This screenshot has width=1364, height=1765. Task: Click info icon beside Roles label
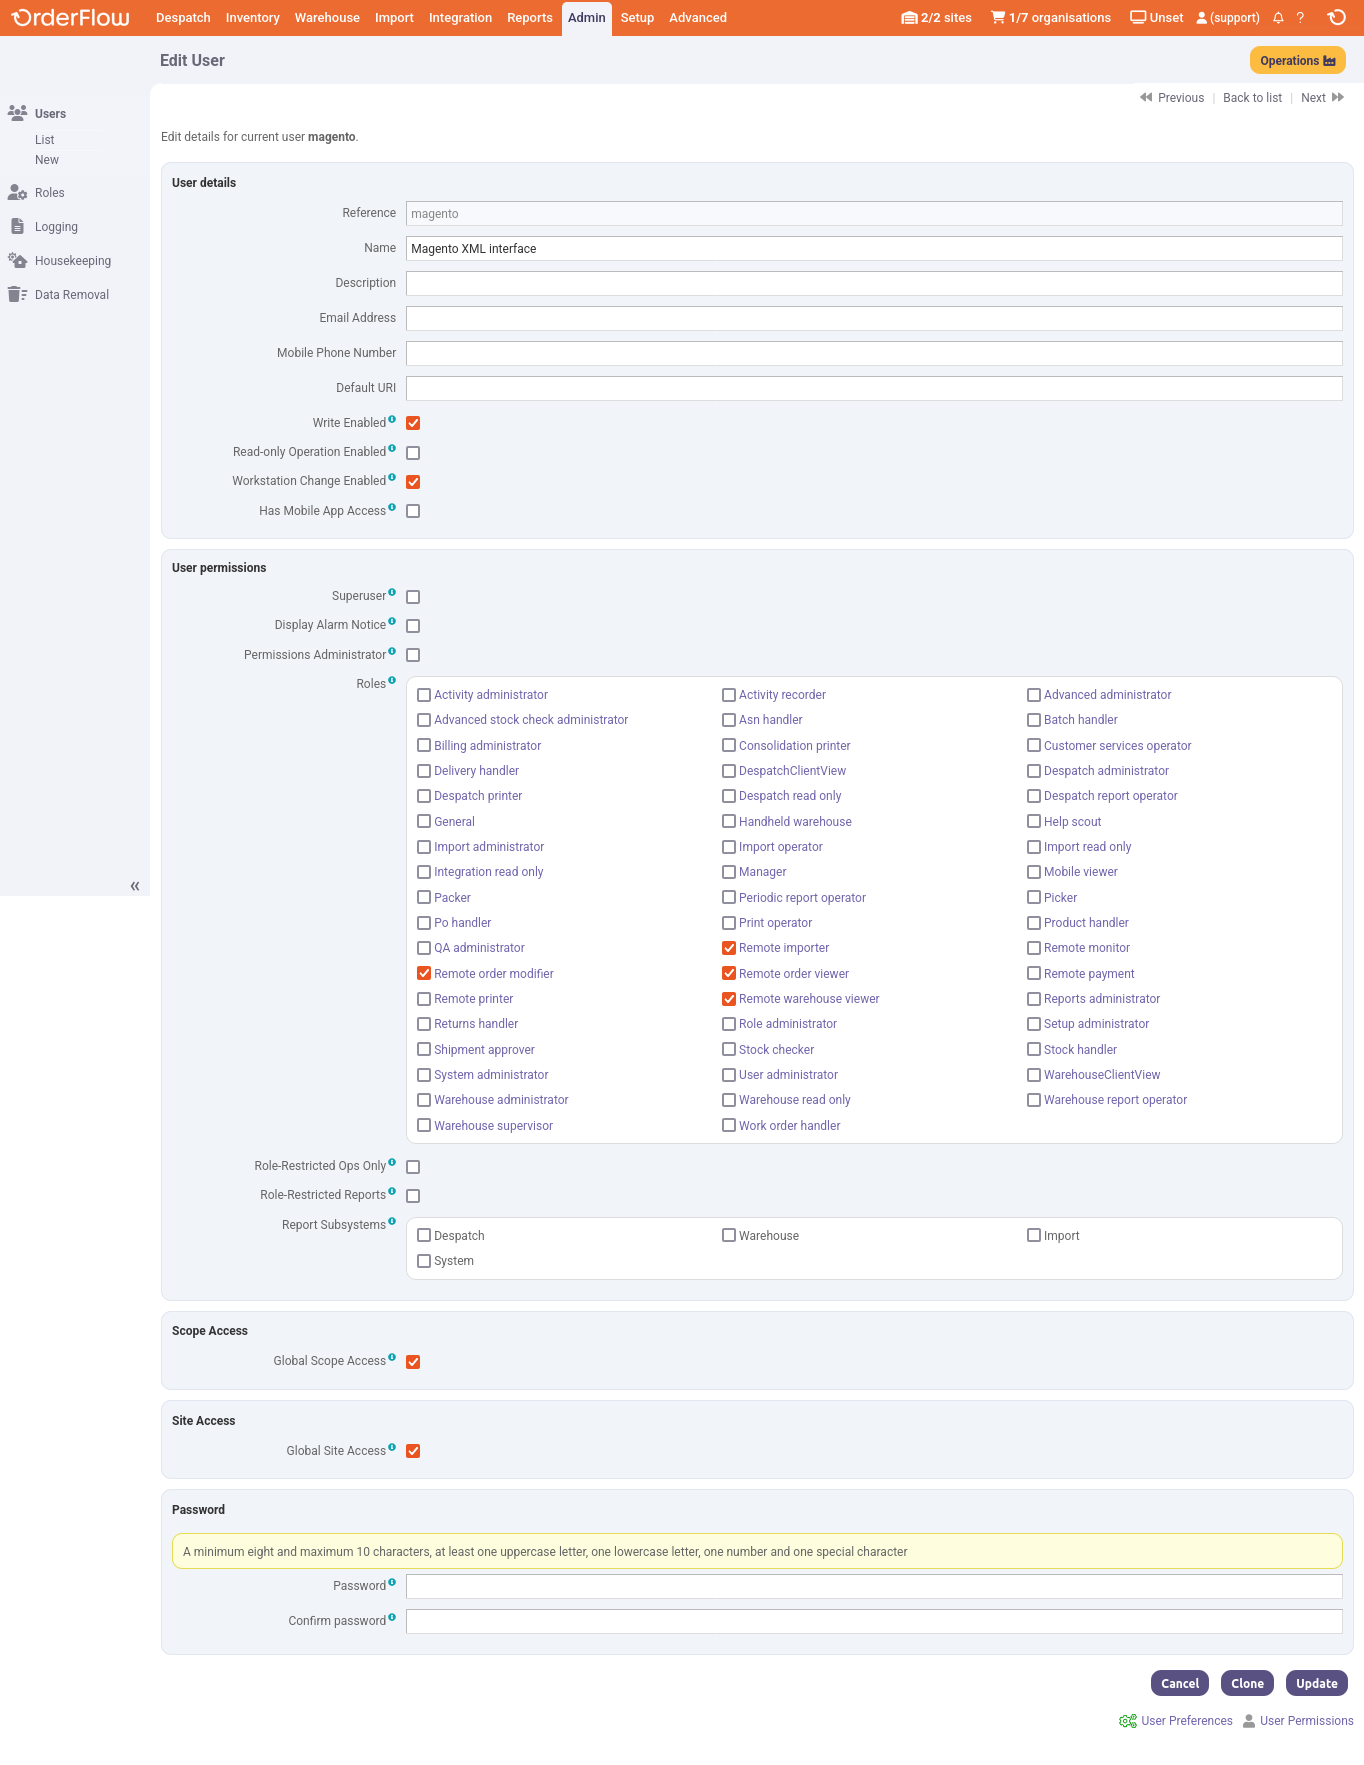pos(392,680)
